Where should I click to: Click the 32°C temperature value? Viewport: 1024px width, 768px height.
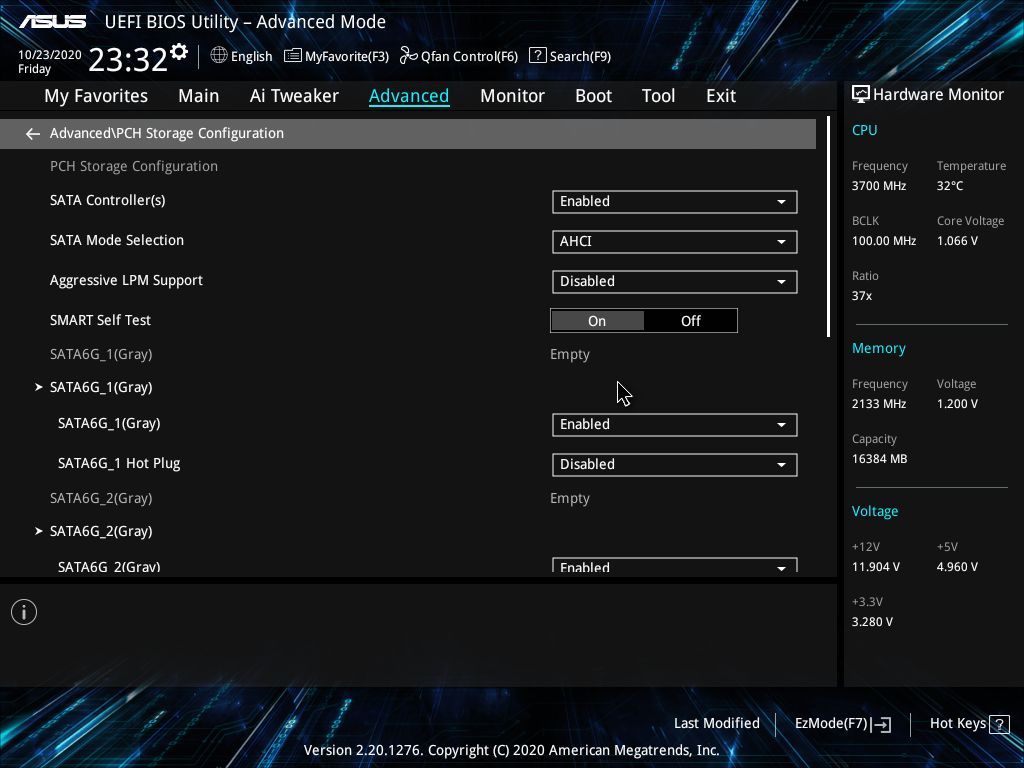[950, 186]
